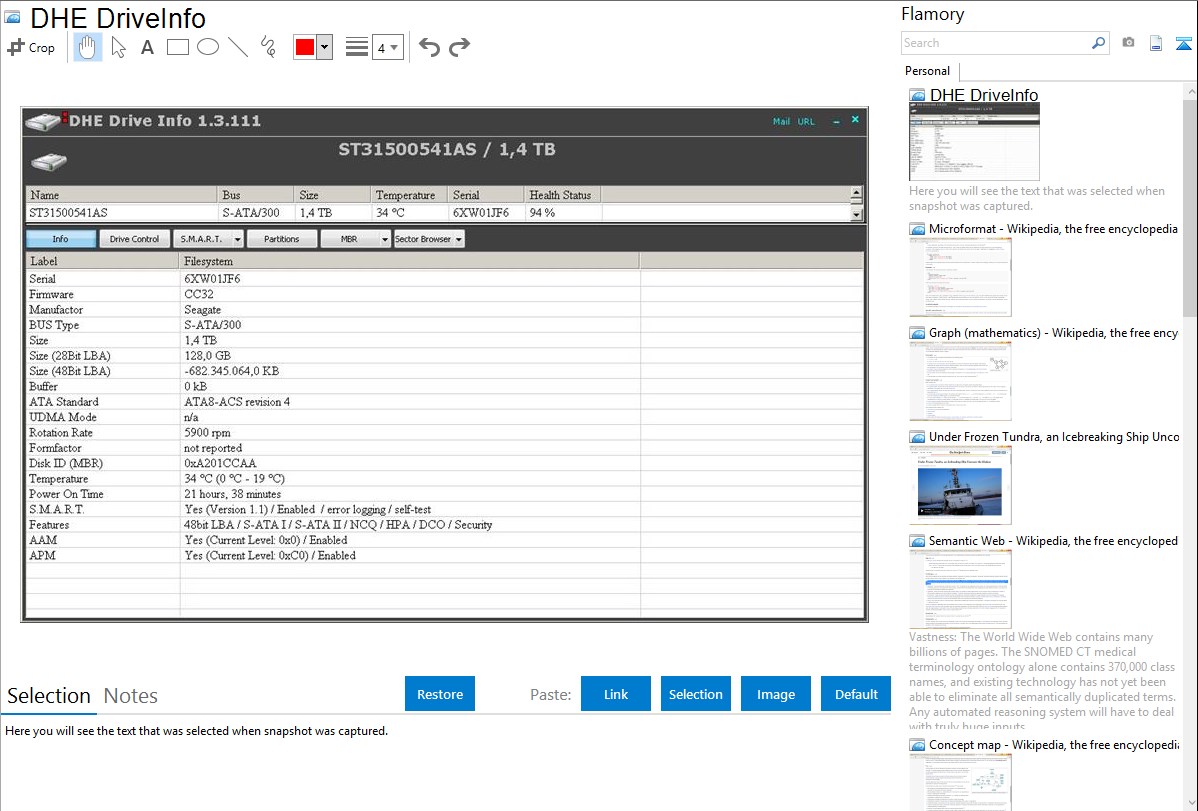Click the document page icon beside camera

[x=1156, y=43]
